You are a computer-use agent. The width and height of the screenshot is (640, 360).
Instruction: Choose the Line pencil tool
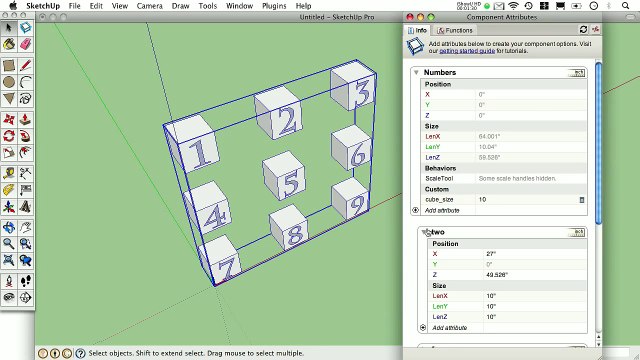25,65
